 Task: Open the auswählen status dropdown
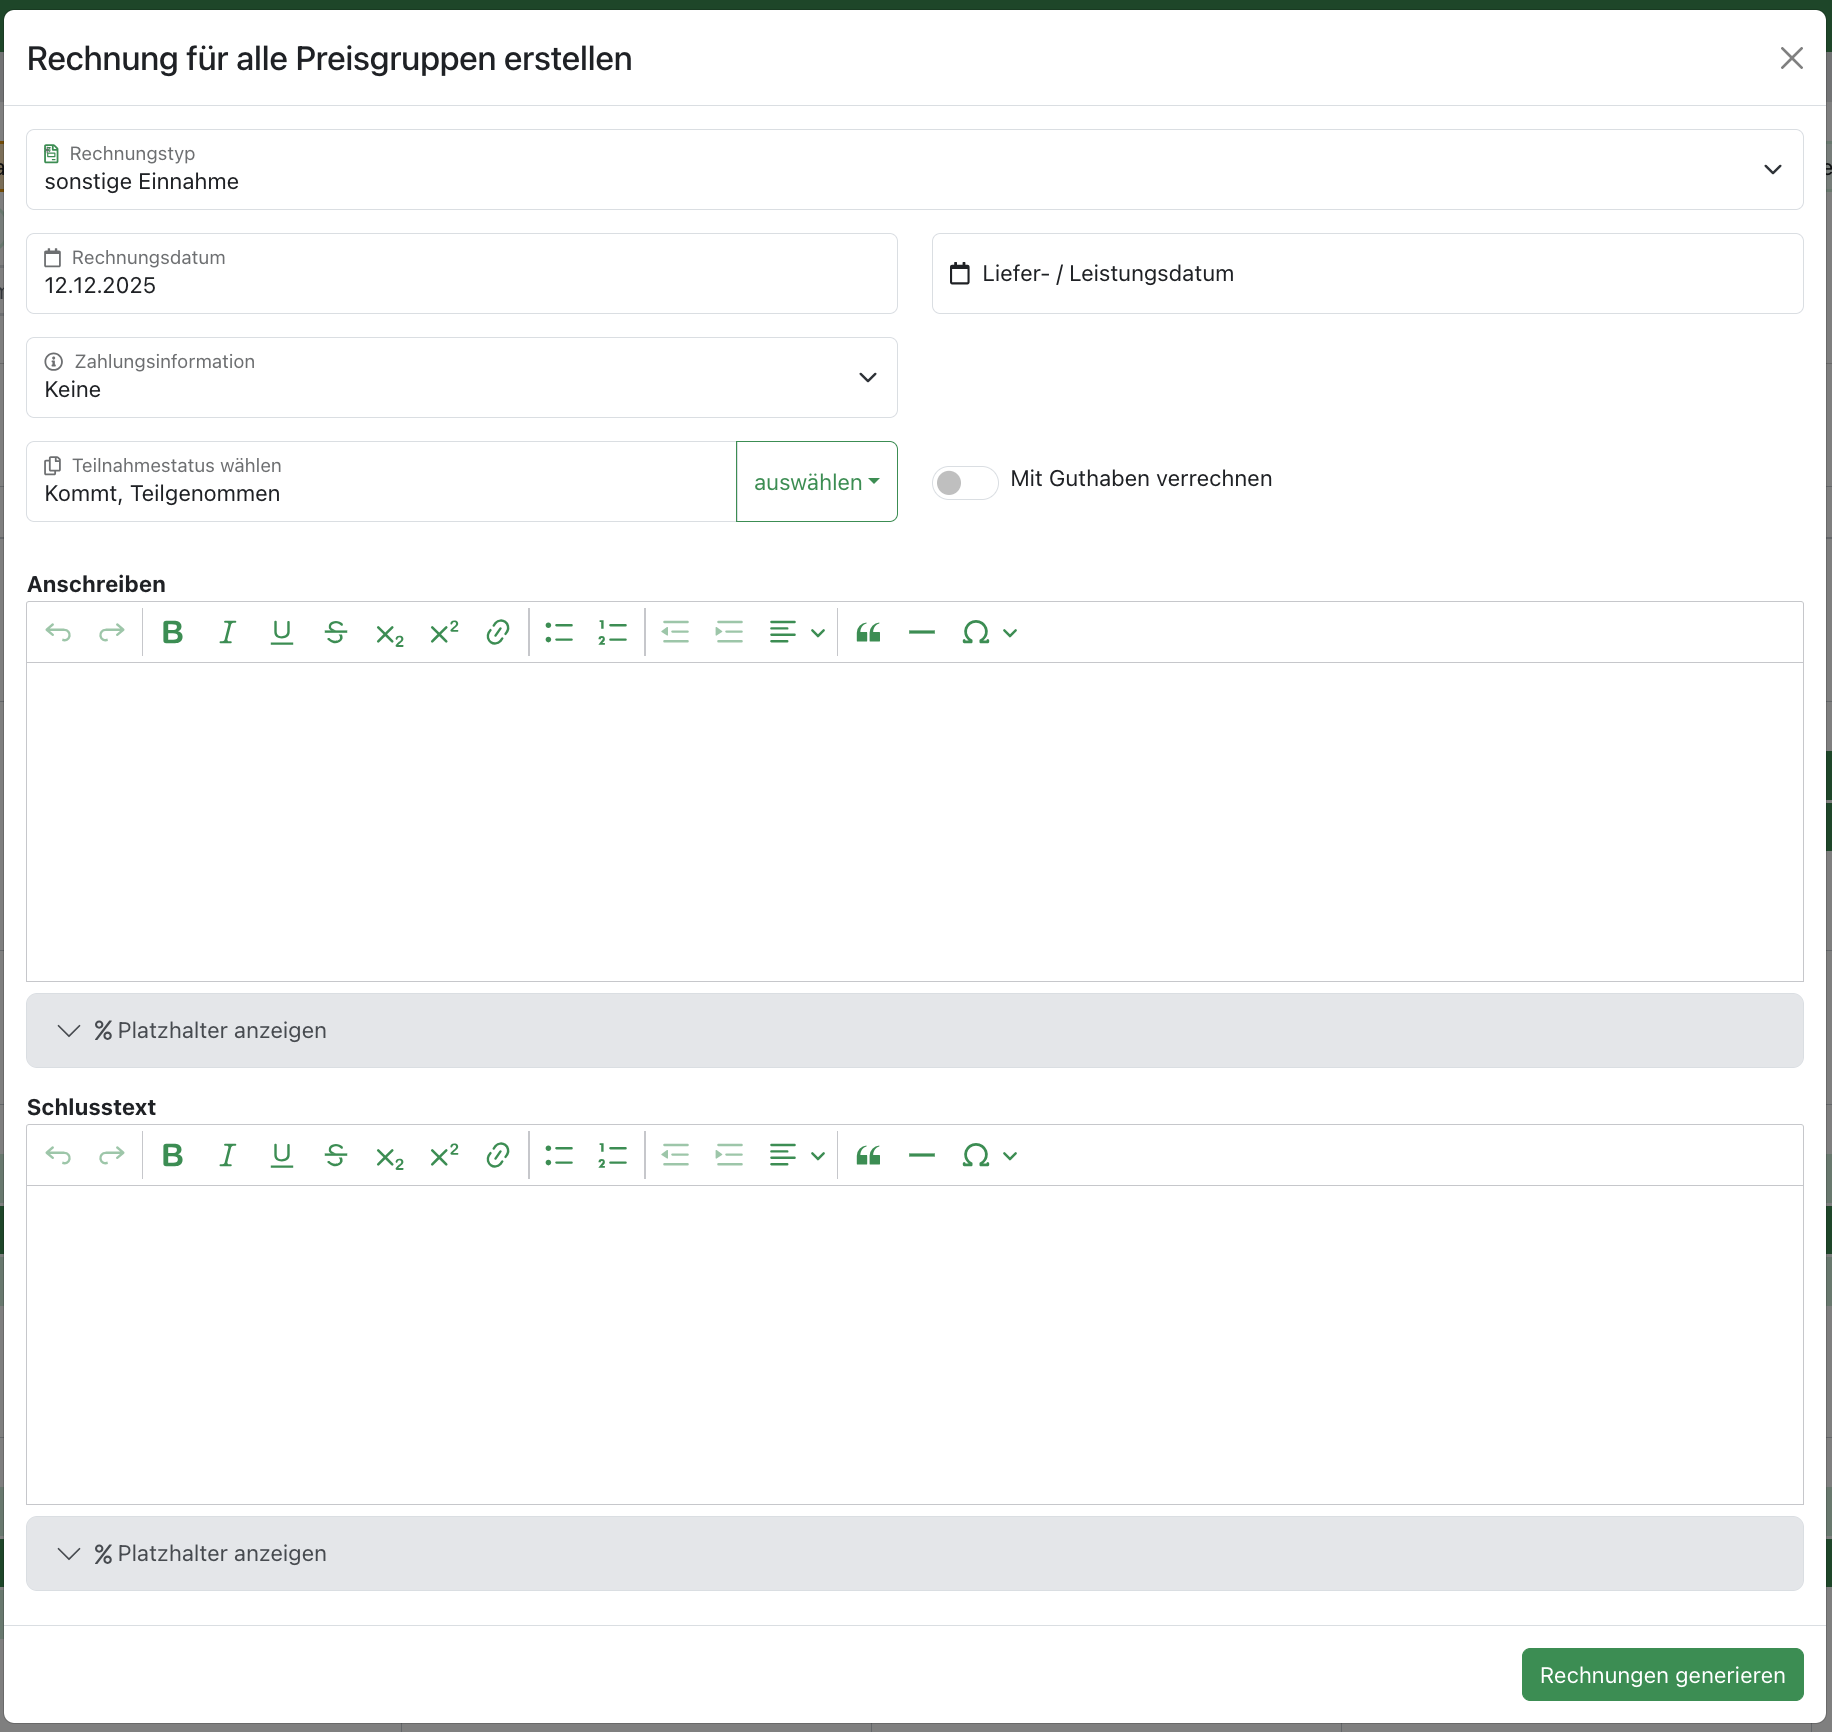pos(816,482)
